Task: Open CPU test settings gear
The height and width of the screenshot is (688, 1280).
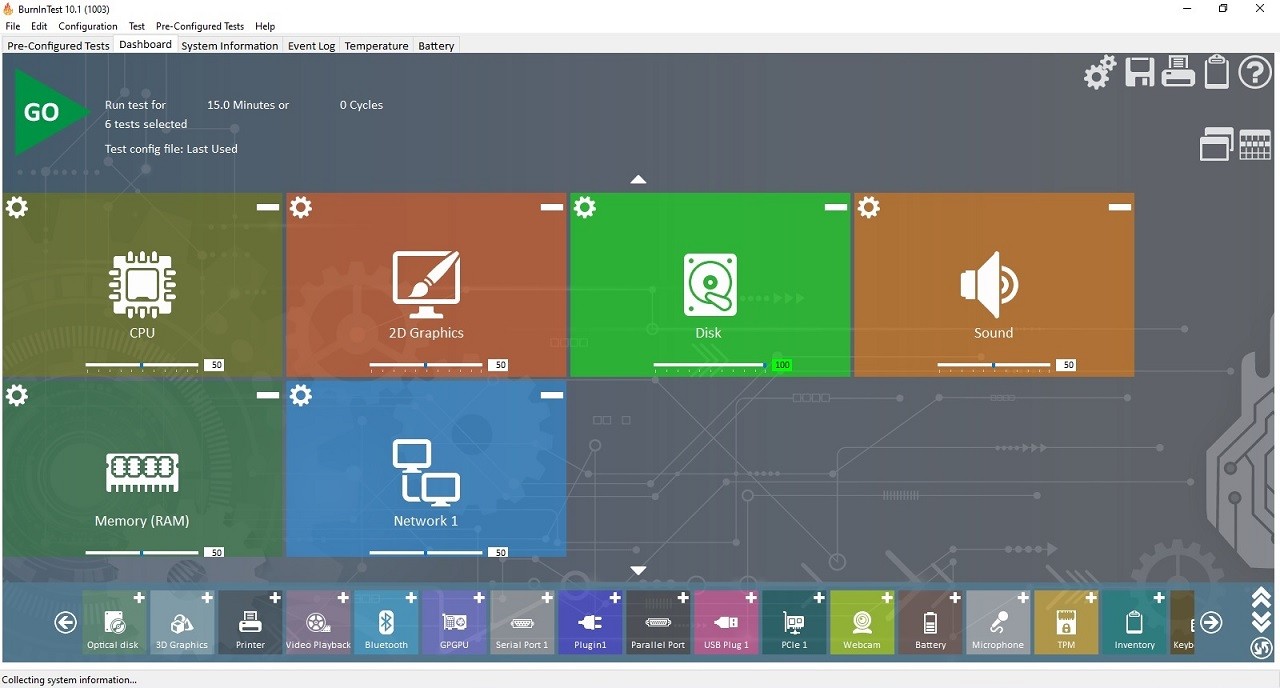Action: point(17,207)
